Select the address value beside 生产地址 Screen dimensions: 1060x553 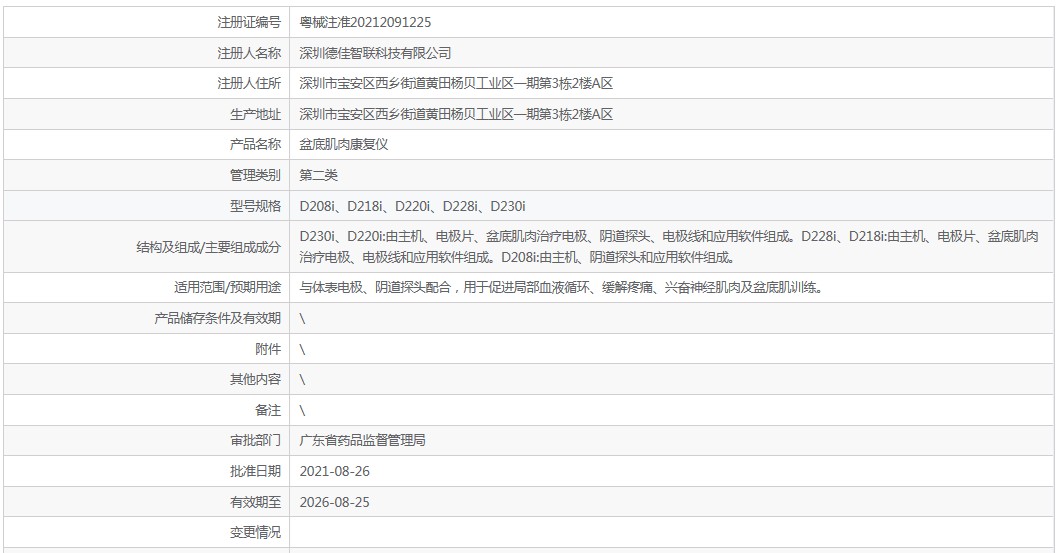click(456, 114)
